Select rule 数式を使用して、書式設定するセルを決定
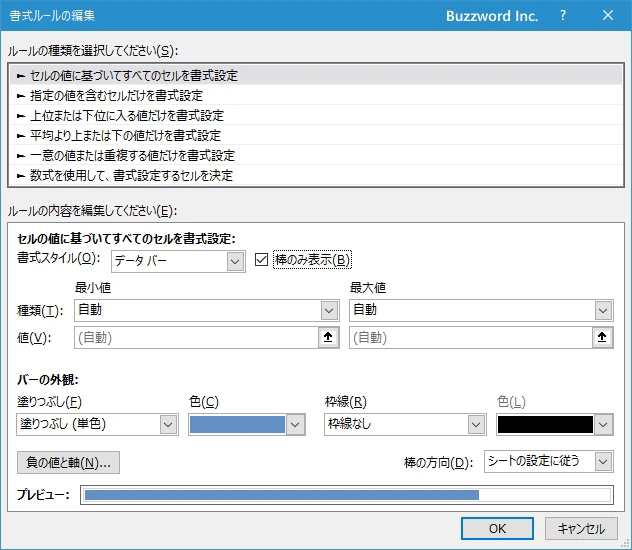The height and width of the screenshot is (550, 632). (316, 175)
